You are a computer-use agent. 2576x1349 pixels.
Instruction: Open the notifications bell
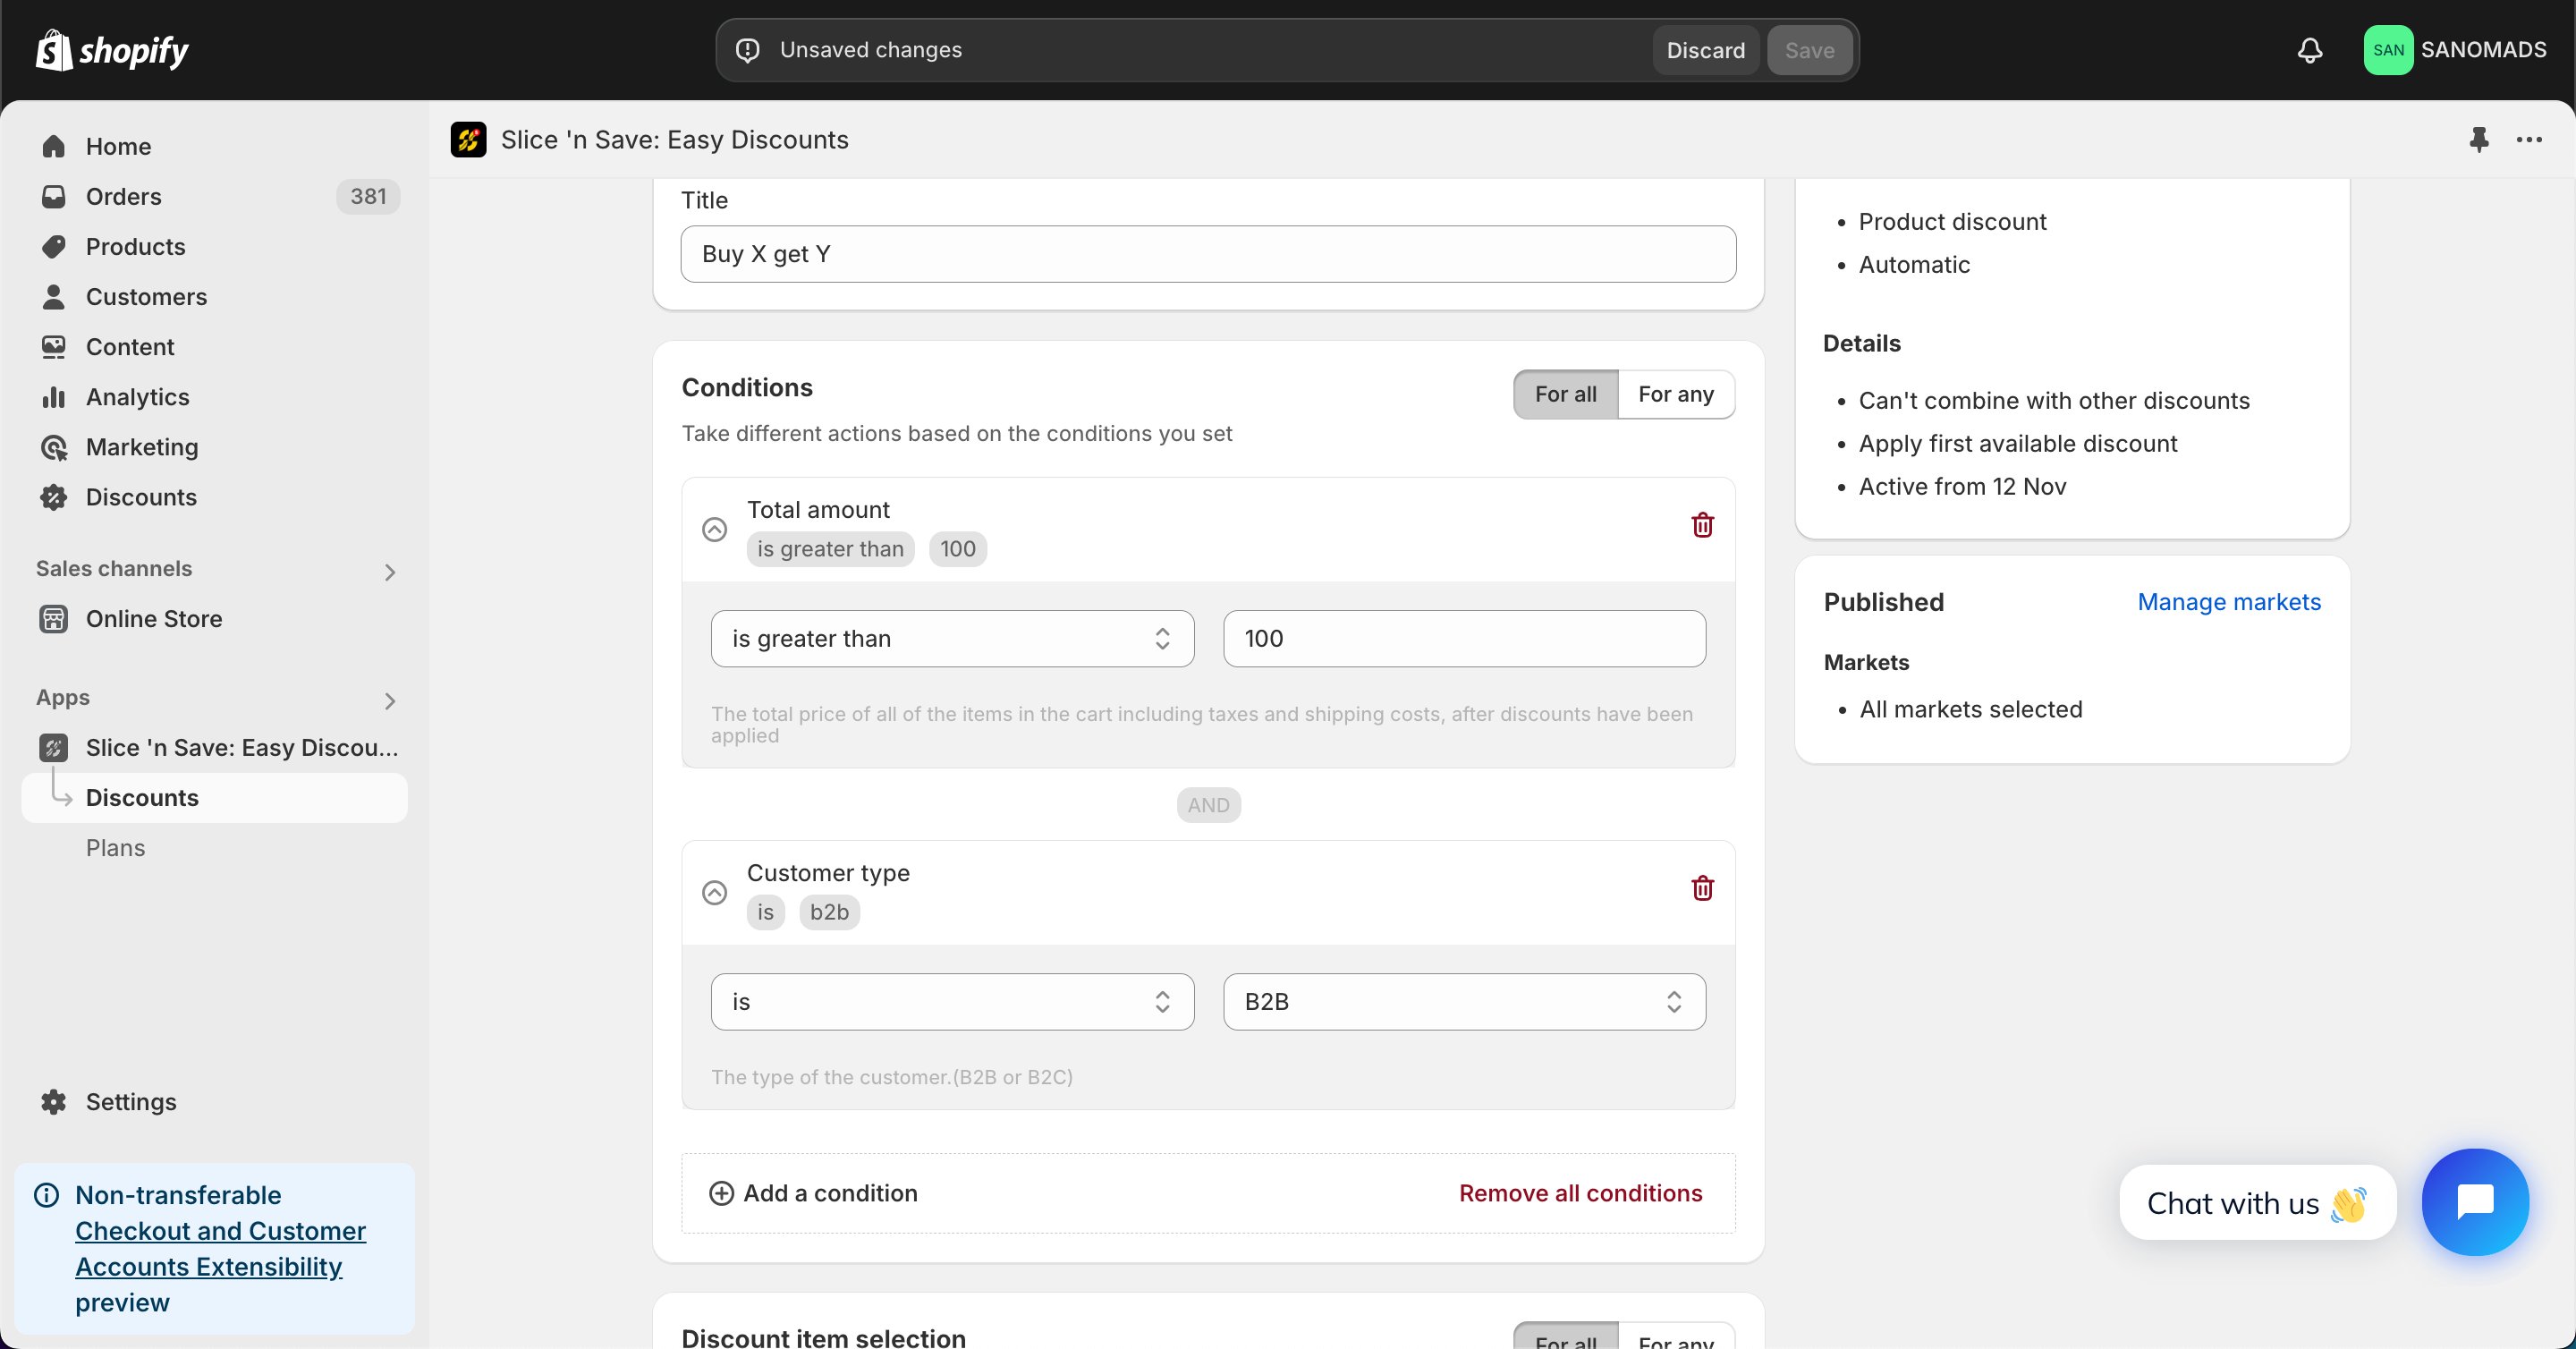[x=2309, y=50]
